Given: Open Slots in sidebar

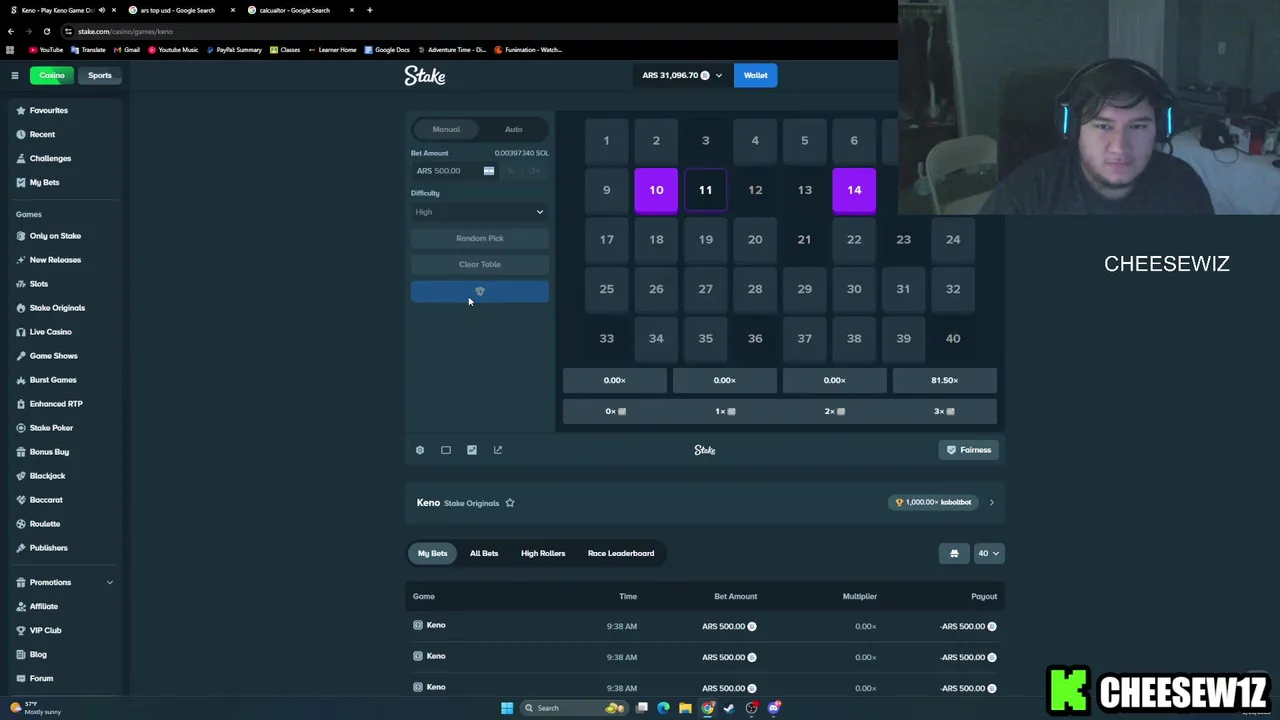Looking at the screenshot, I should [39, 284].
